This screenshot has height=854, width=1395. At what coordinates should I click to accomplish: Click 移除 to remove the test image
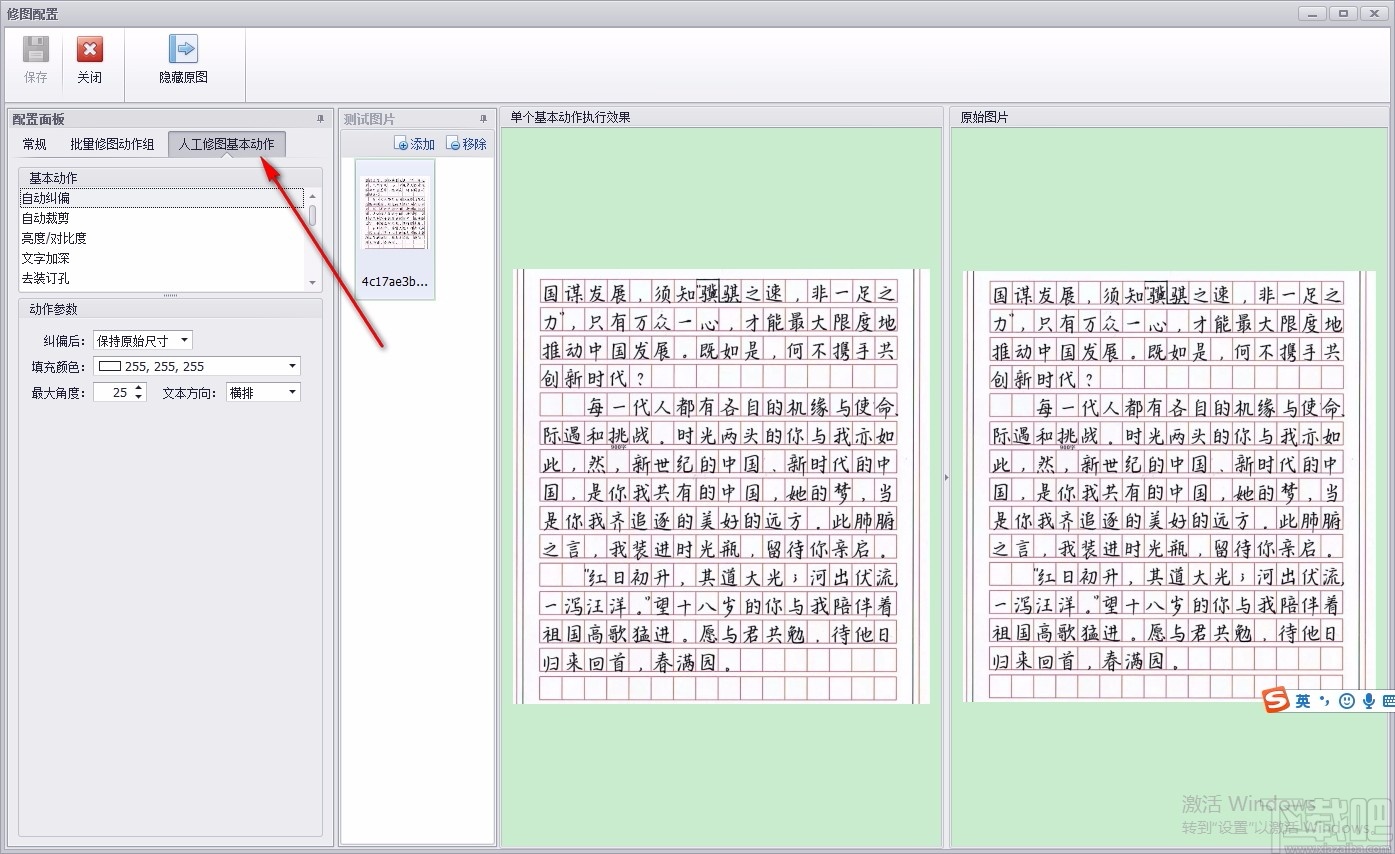point(467,144)
